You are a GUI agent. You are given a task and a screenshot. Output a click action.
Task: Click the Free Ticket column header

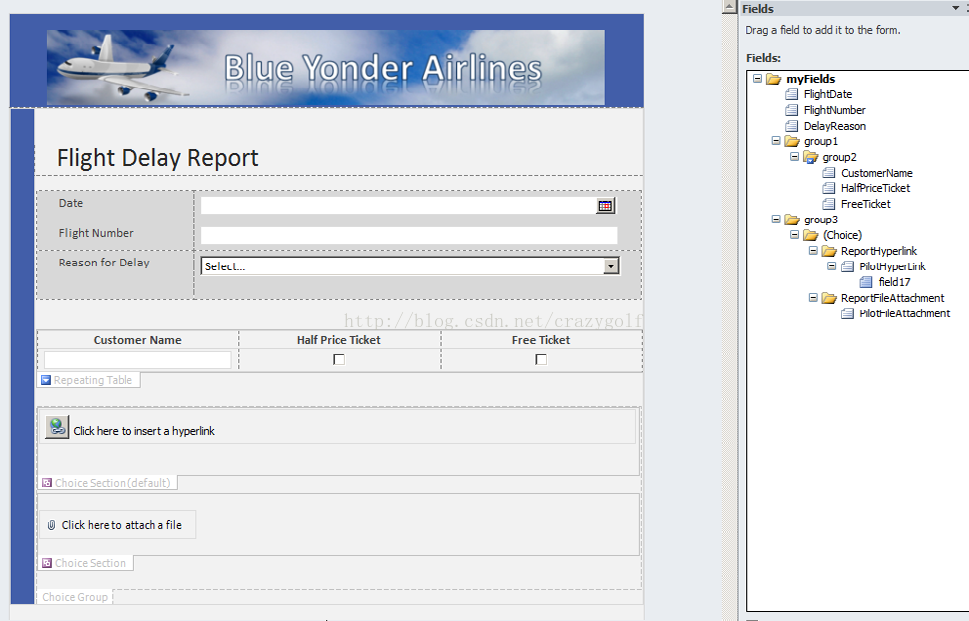point(541,340)
